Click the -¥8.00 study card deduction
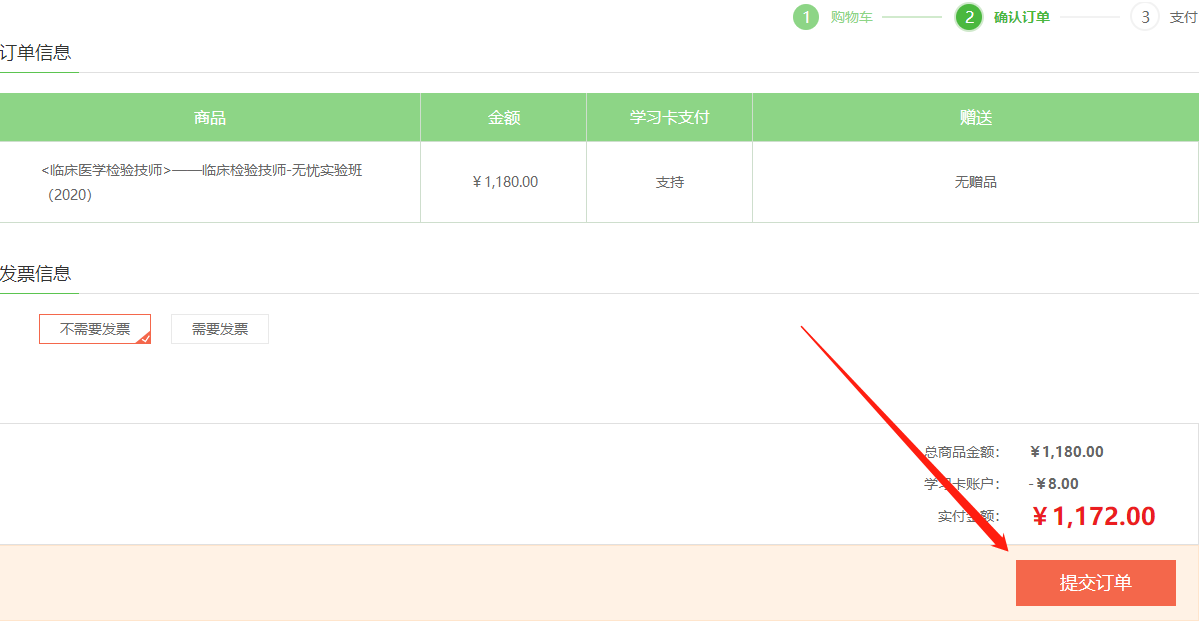The height and width of the screenshot is (630, 1203). 1054,484
